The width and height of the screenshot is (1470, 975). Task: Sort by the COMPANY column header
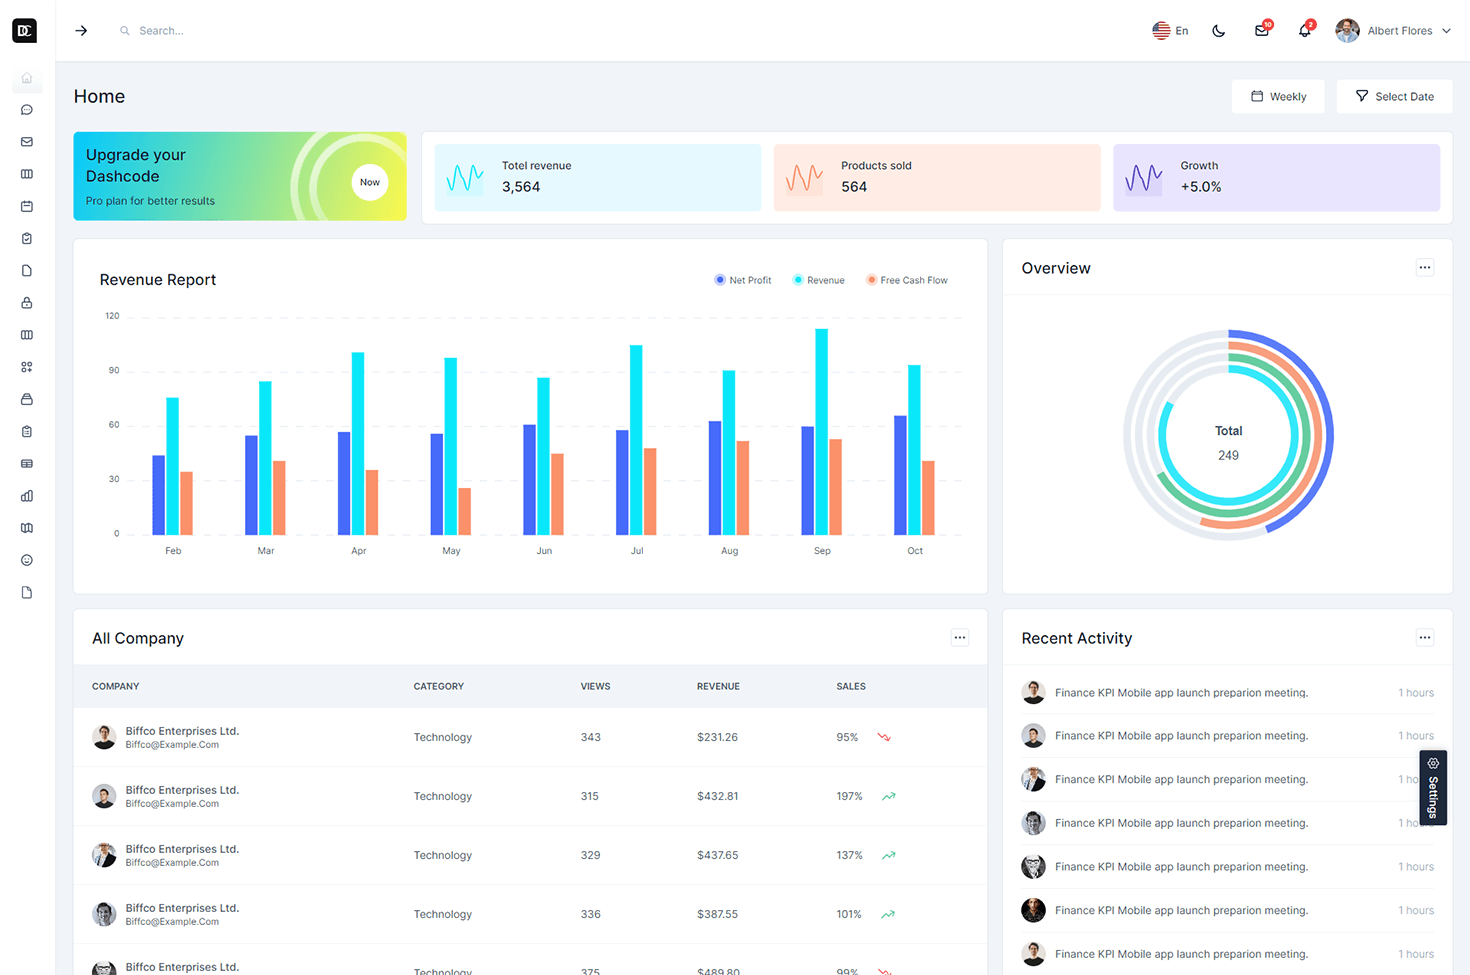tap(116, 686)
